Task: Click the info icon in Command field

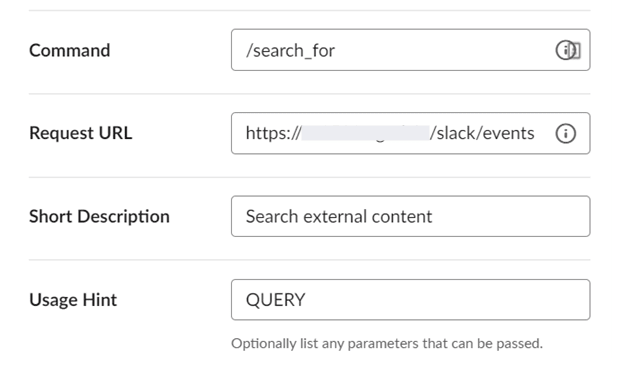Action: coord(564,50)
